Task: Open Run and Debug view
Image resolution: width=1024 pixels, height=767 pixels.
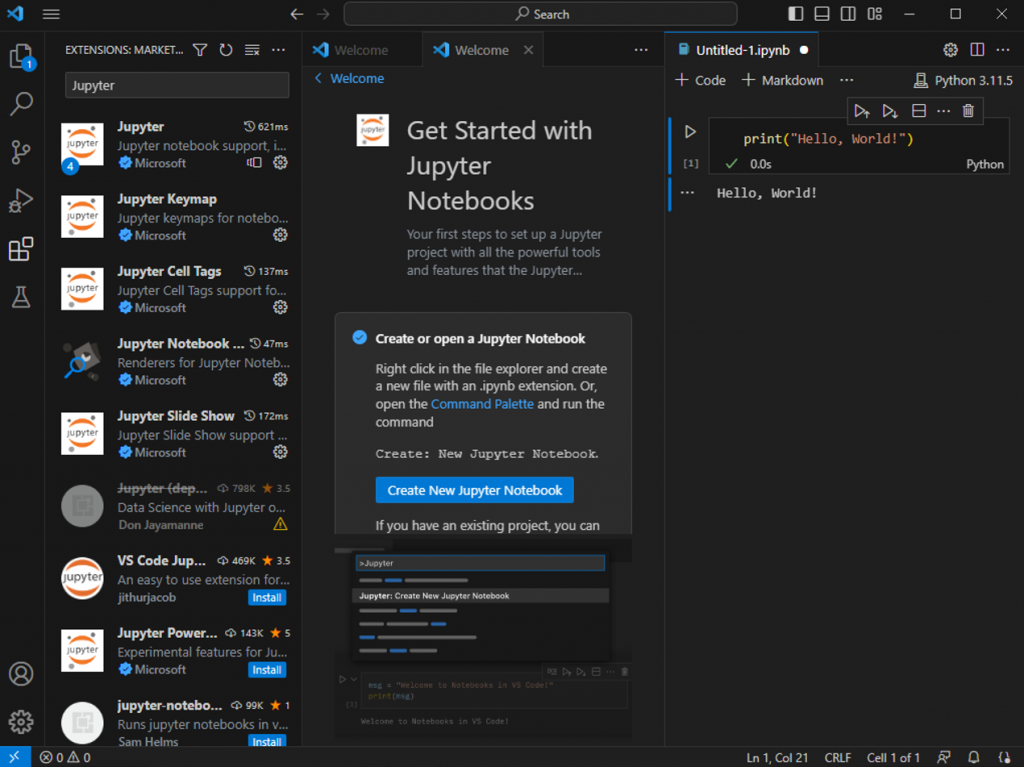Action: coord(21,200)
